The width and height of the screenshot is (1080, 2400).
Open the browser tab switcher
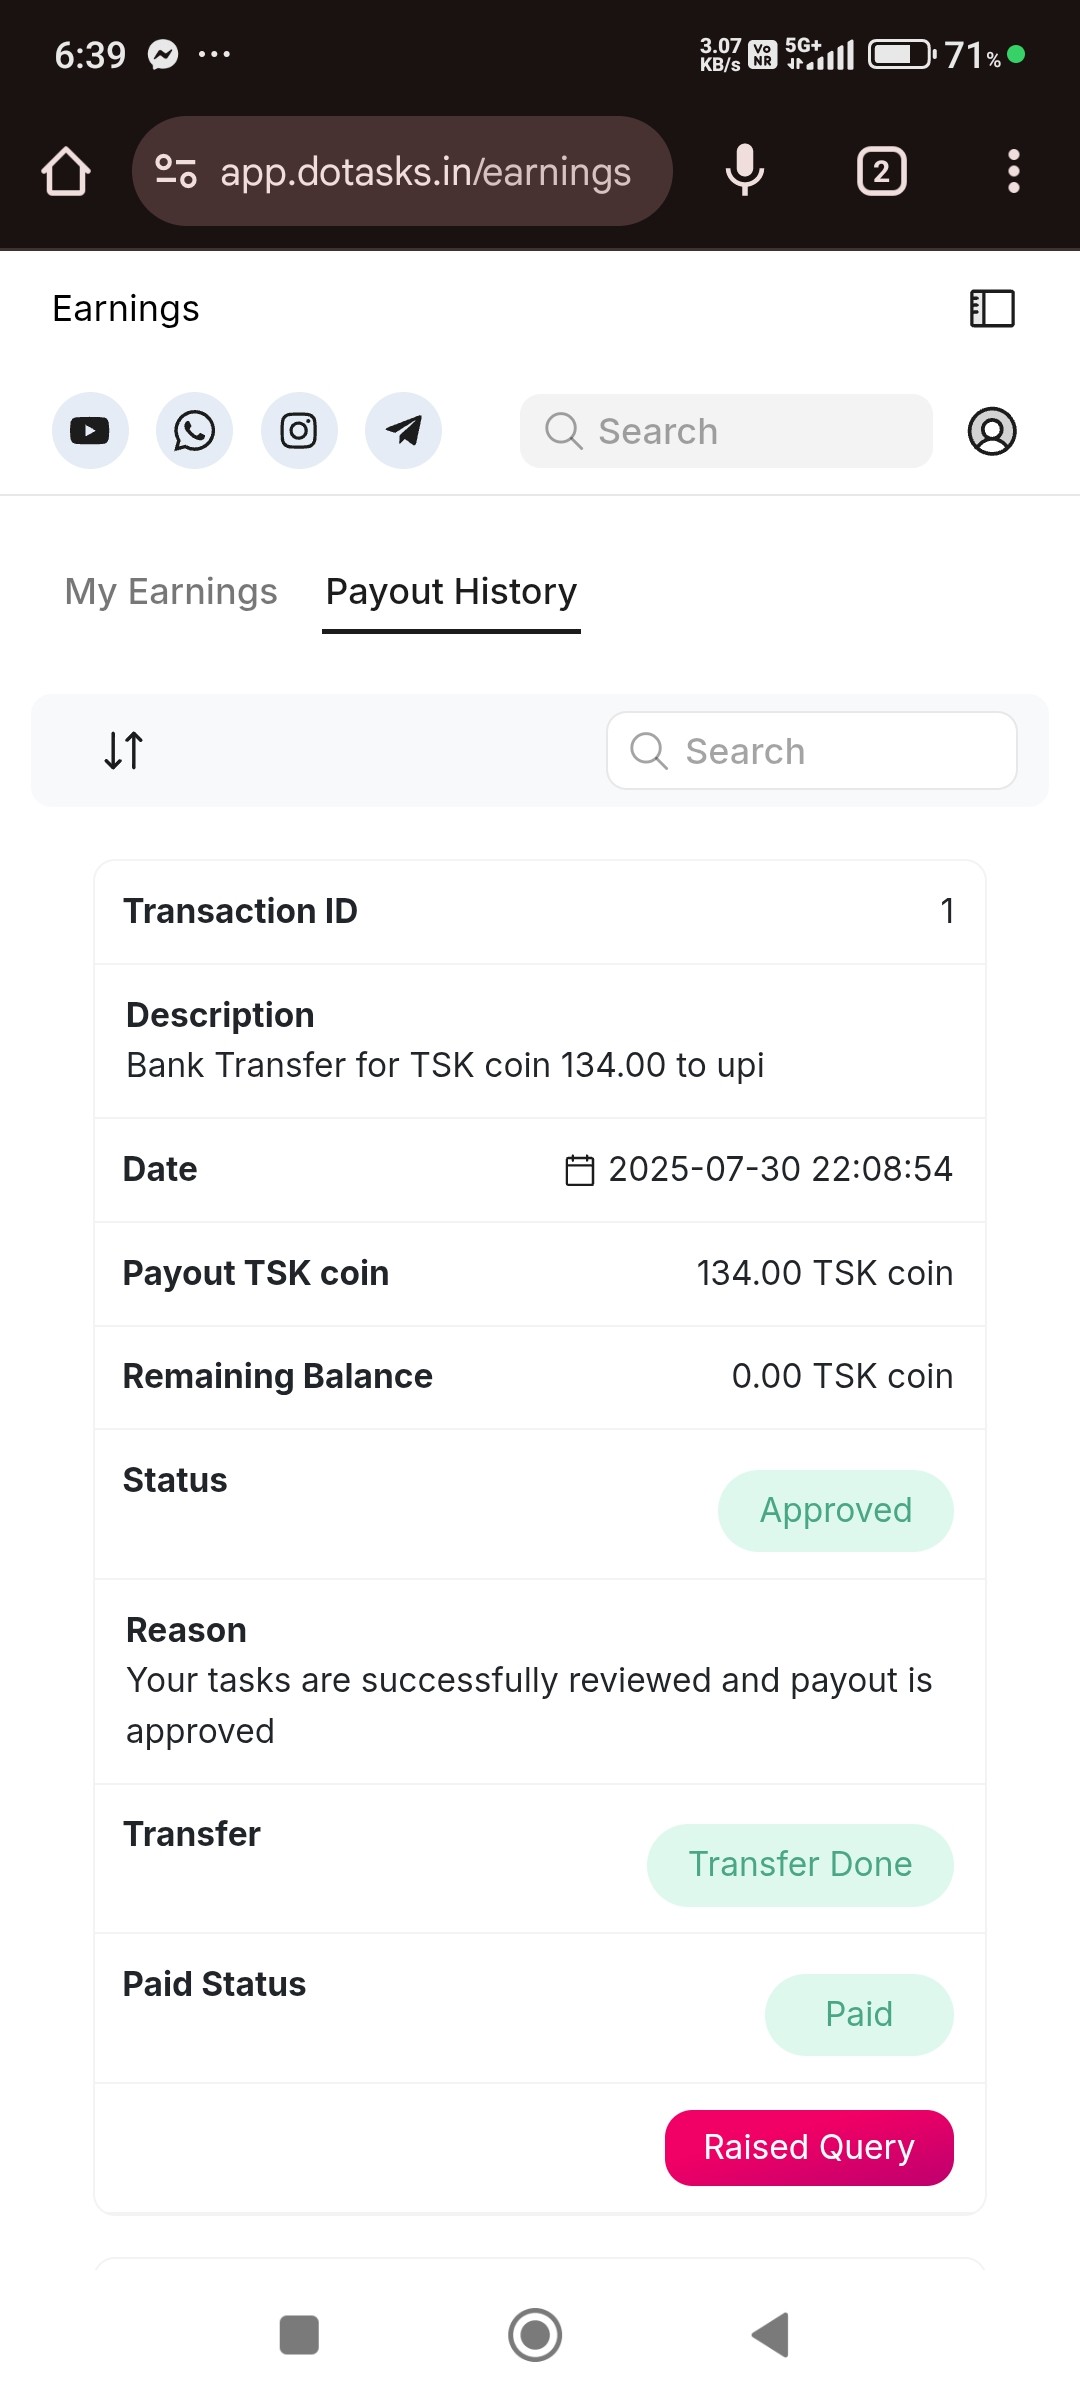click(881, 171)
